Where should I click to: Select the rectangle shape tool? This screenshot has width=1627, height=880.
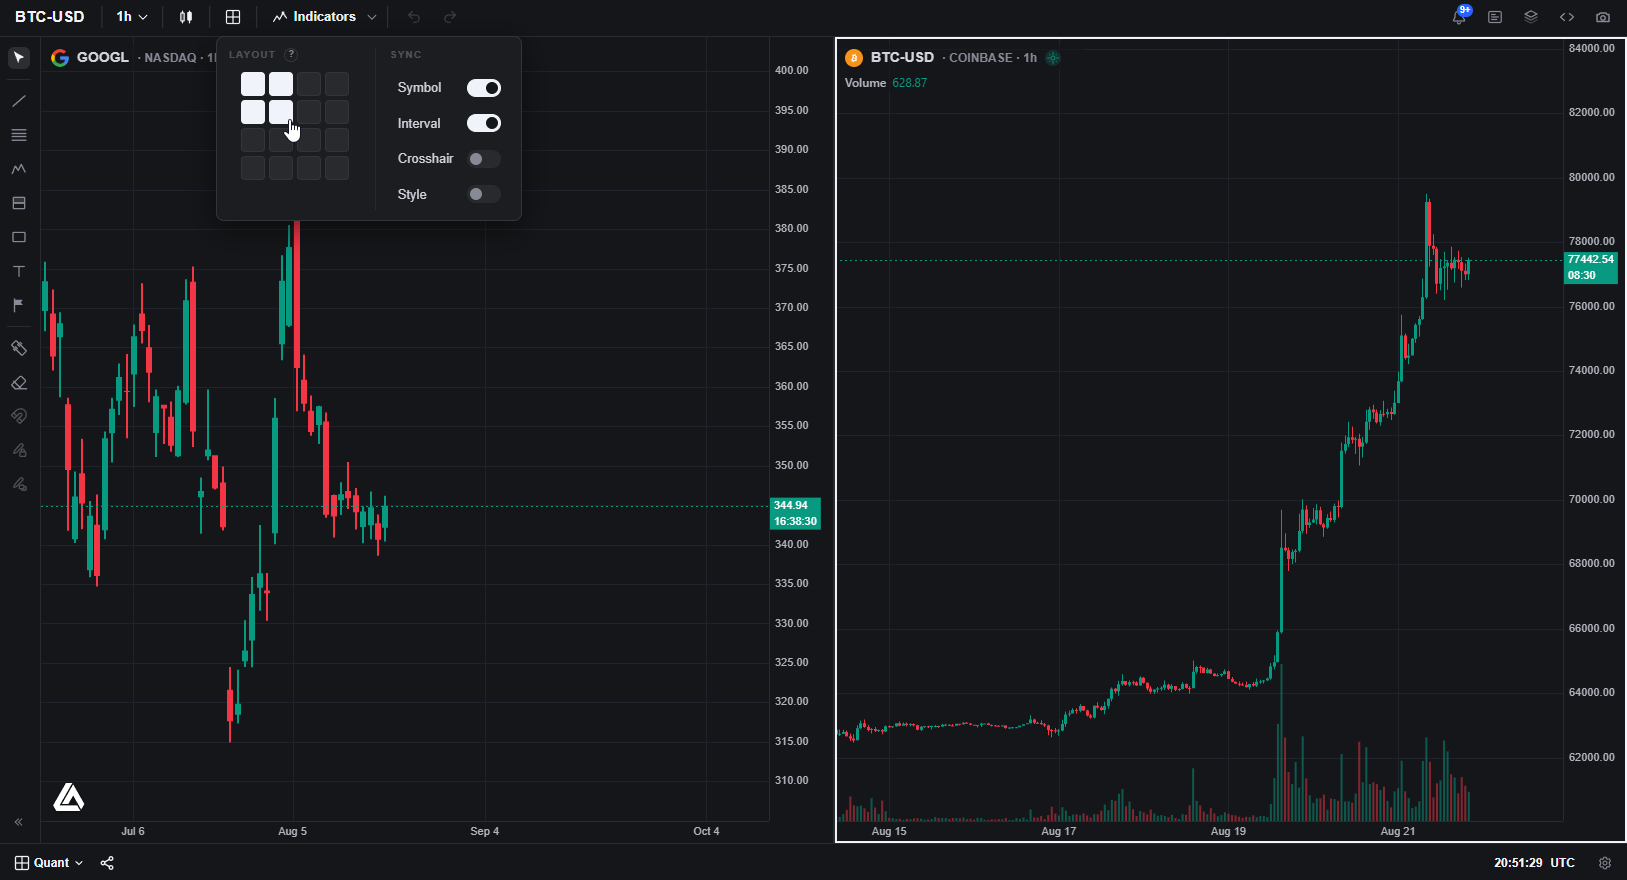coord(19,237)
